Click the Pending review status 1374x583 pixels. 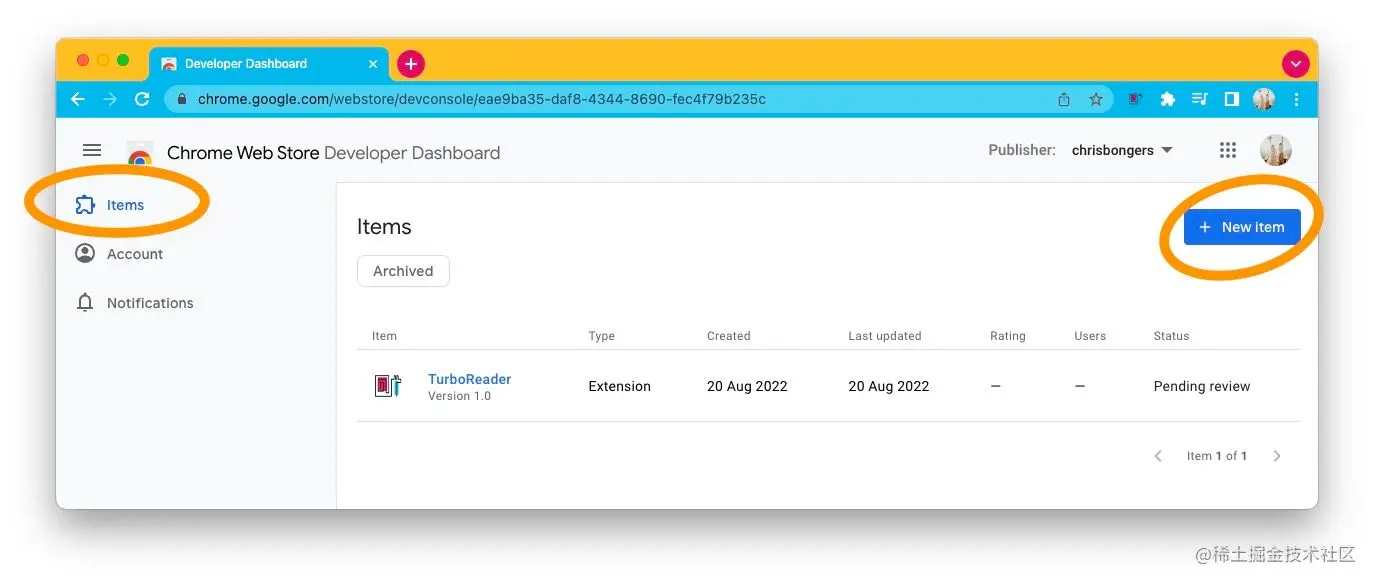coord(1202,386)
